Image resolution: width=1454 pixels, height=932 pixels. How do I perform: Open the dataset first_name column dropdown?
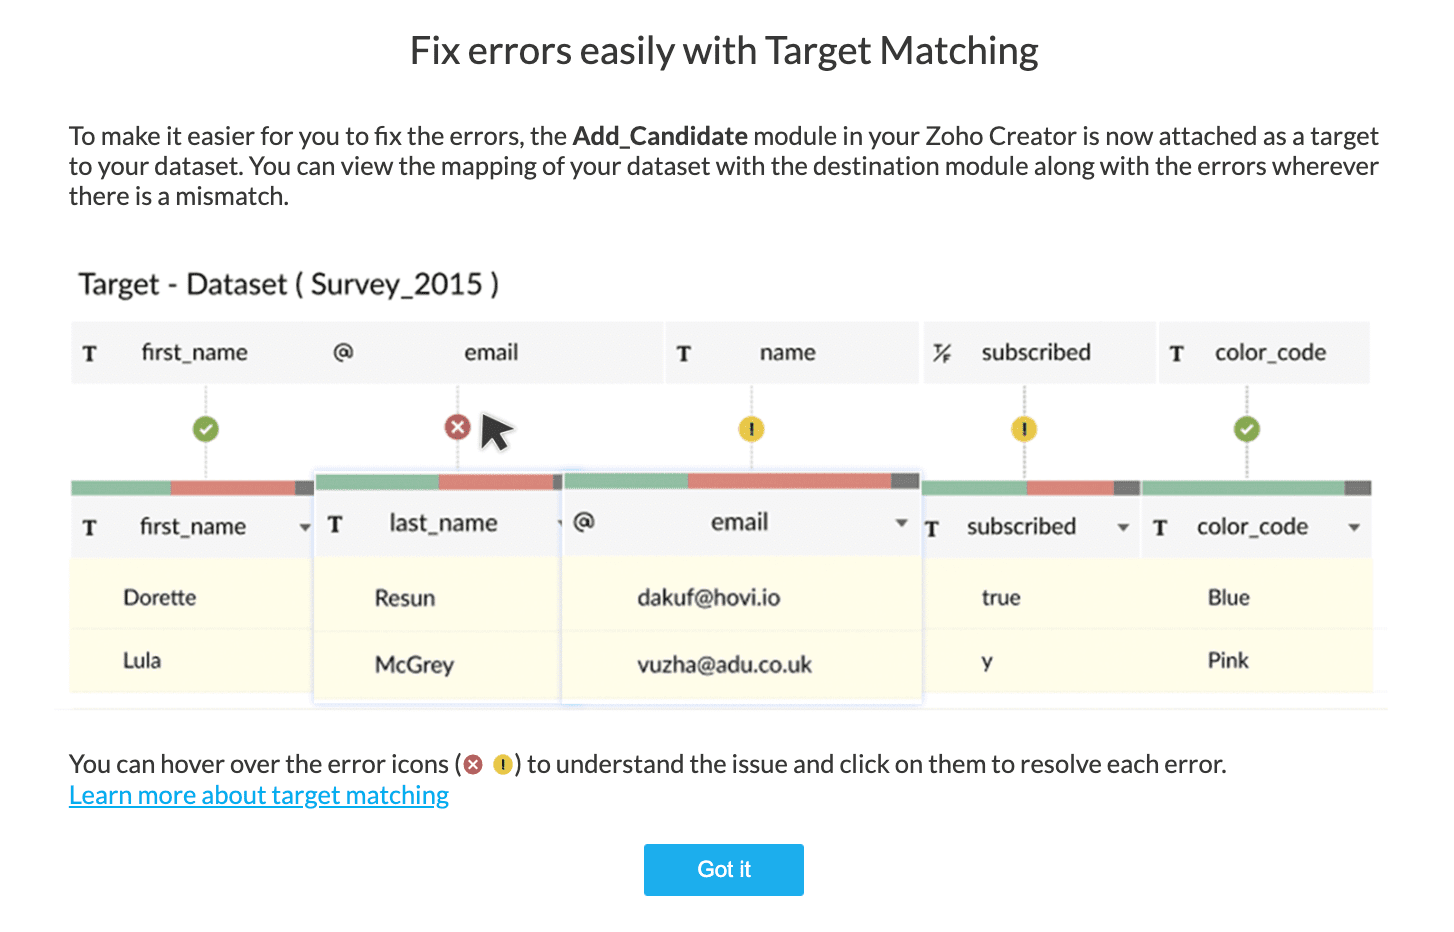pyautogui.click(x=304, y=527)
